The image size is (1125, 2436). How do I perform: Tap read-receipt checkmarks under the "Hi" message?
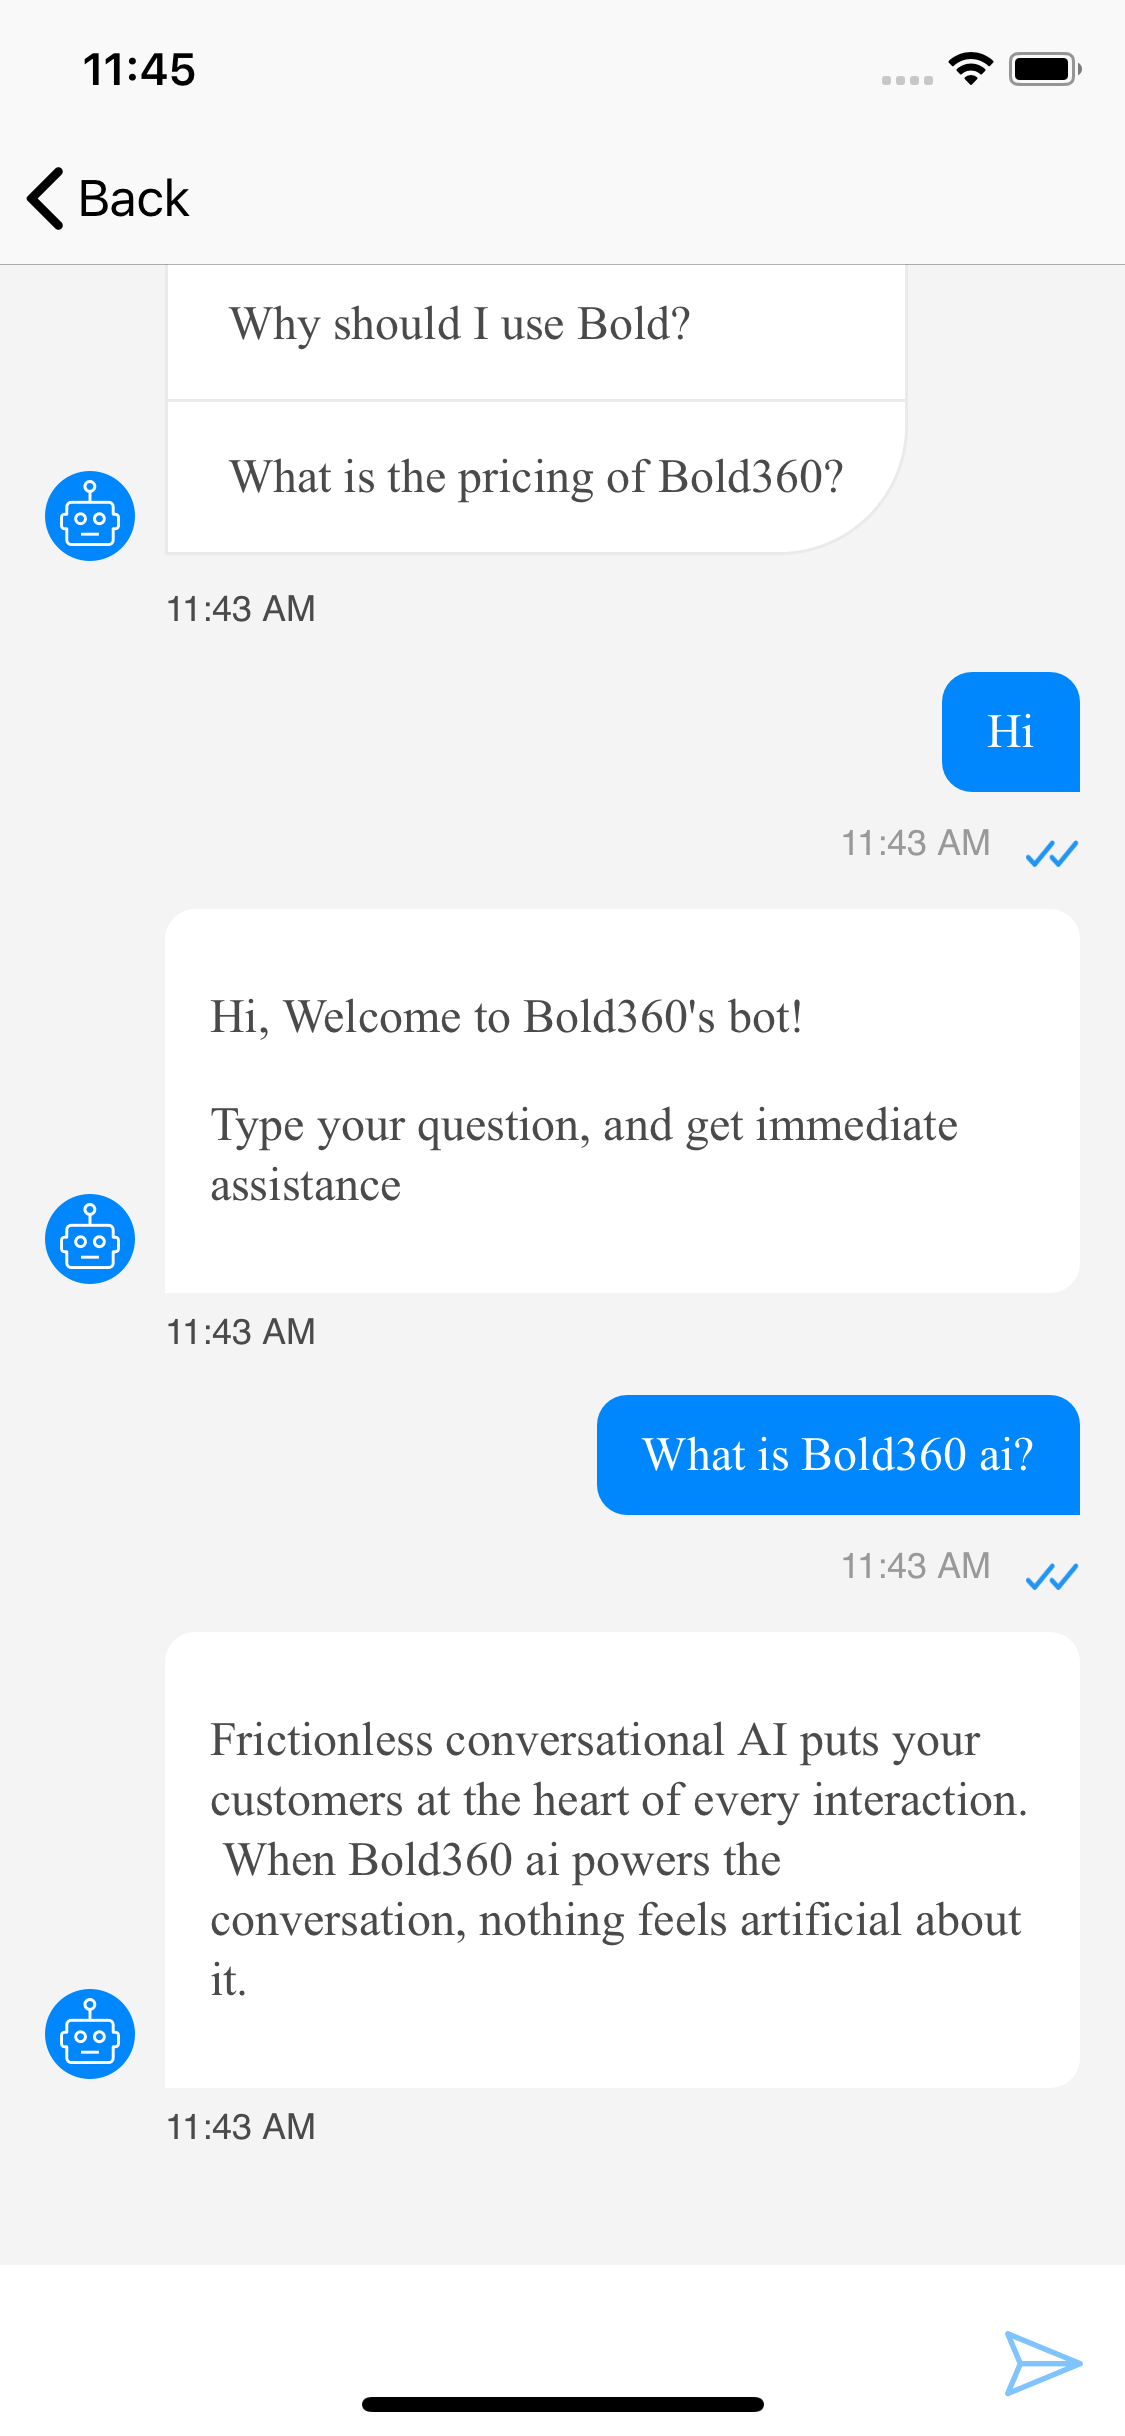tap(1052, 853)
